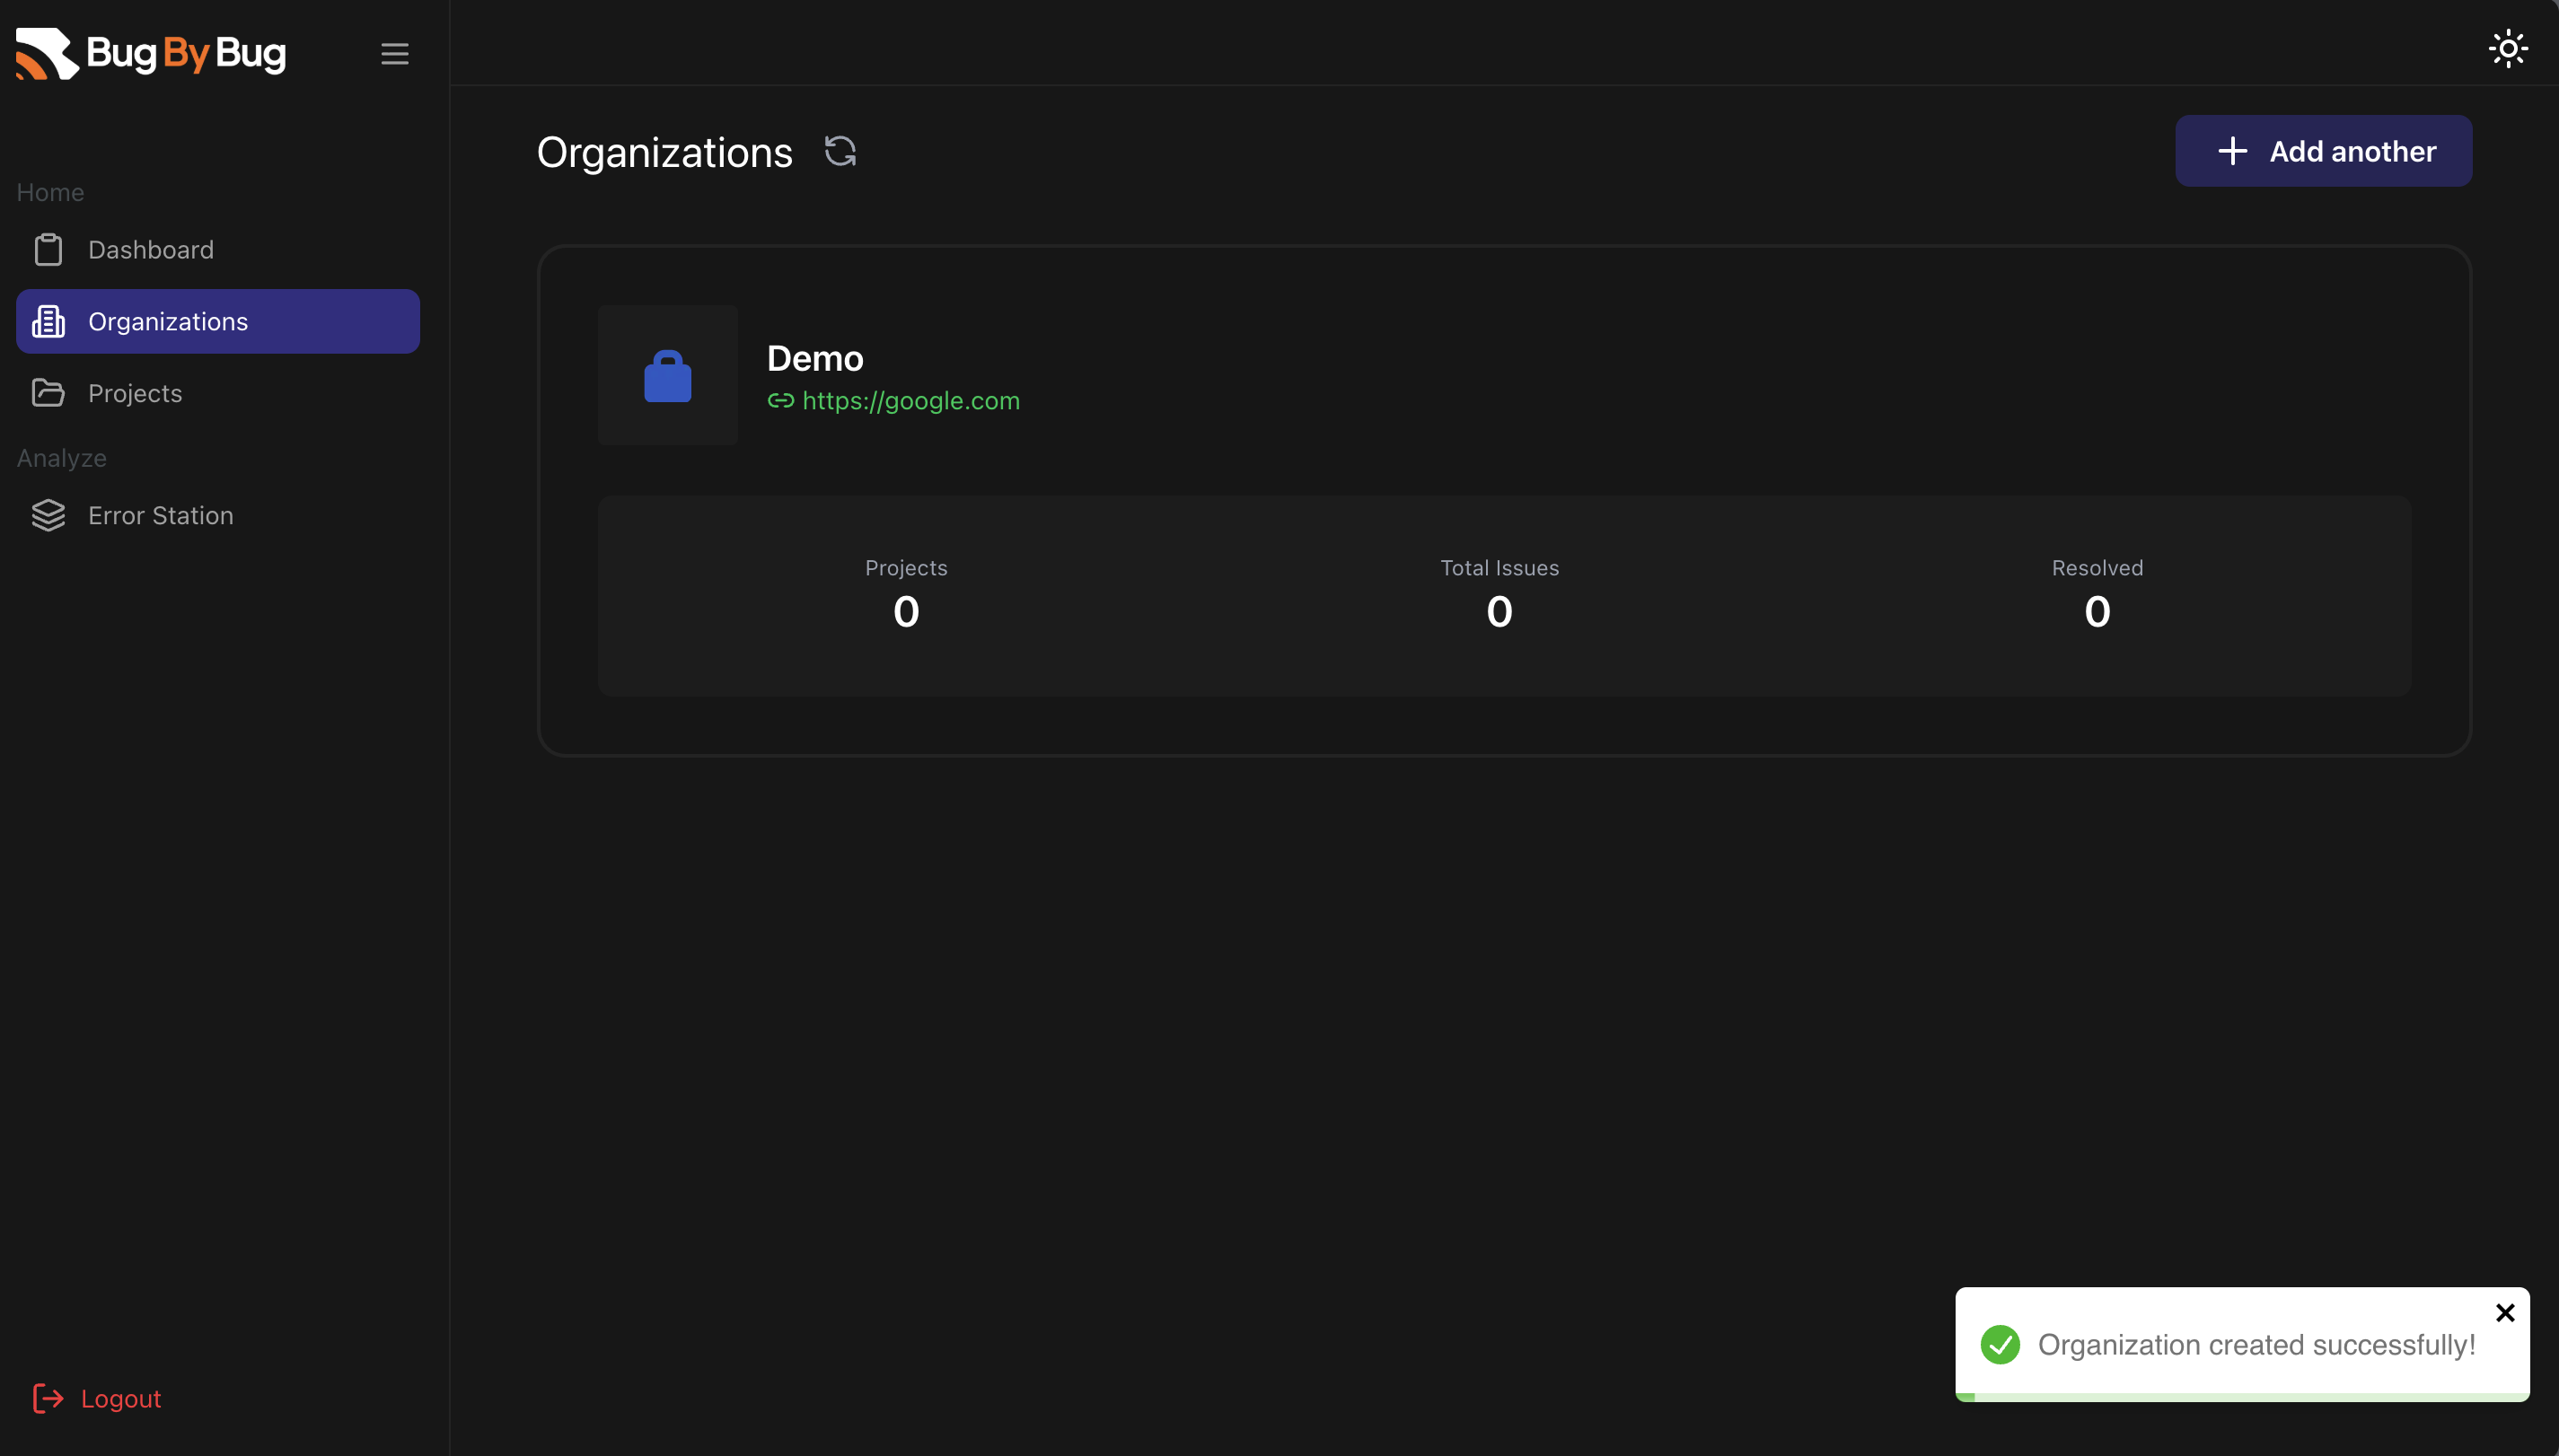This screenshot has width=2559, height=1456.
Task: Navigate to Projects in the sidebar
Action: [x=135, y=392]
